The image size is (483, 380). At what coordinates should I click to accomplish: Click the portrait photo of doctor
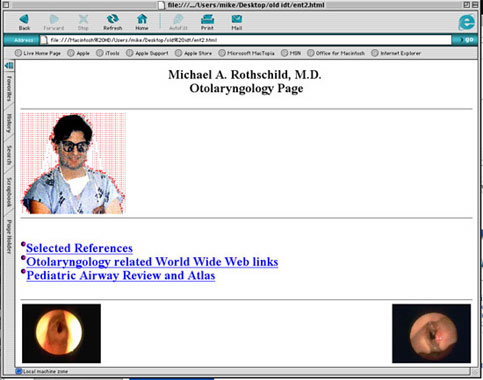click(x=73, y=163)
